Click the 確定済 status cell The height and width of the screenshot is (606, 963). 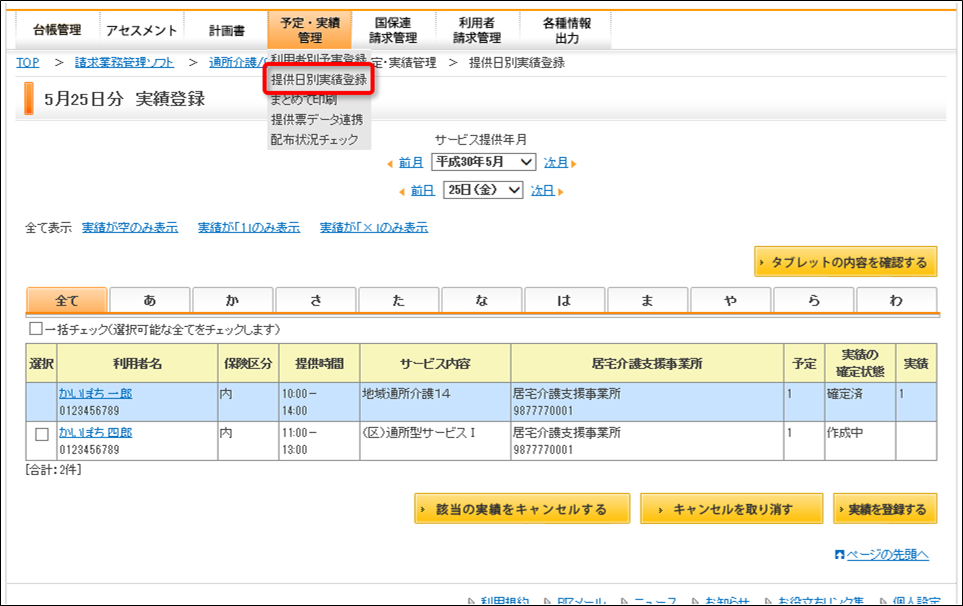click(859, 402)
